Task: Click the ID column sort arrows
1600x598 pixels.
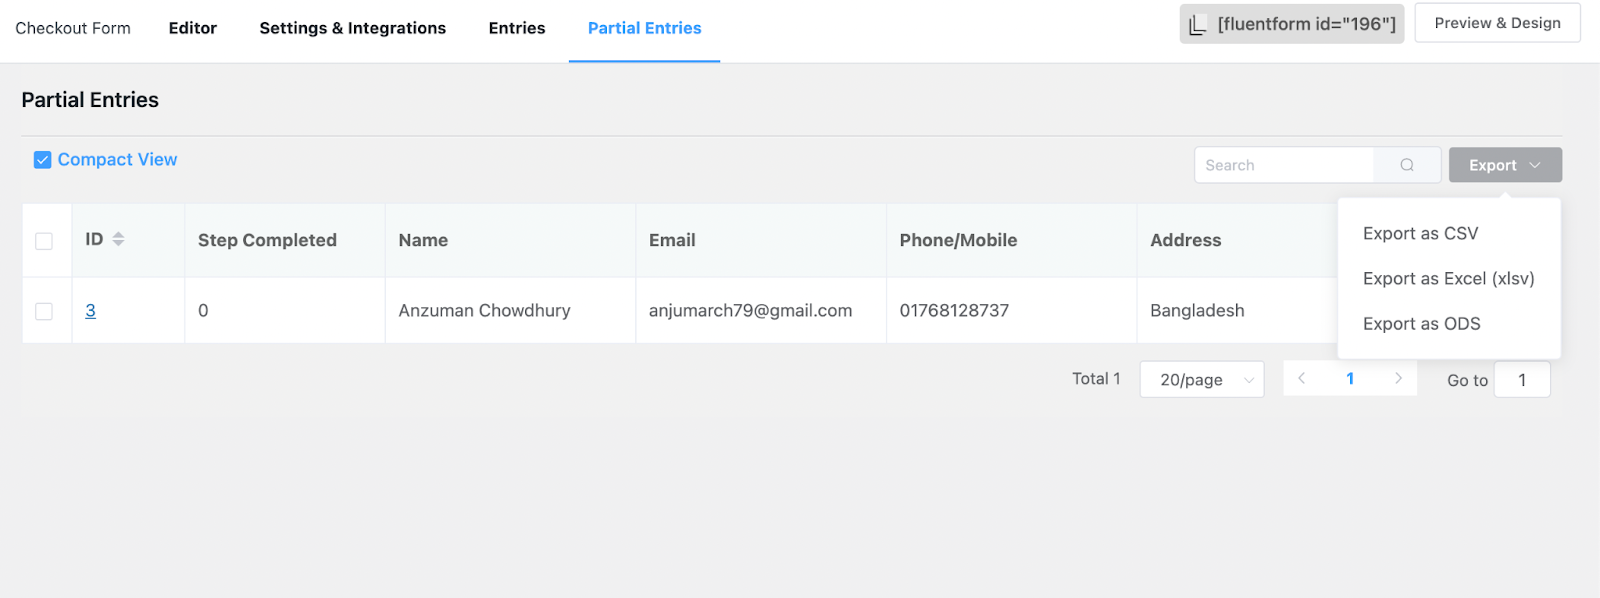Action: (118, 239)
